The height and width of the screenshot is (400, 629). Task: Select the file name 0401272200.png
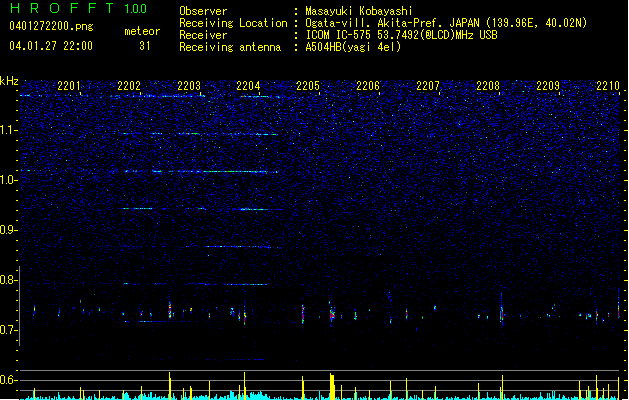coord(51,27)
